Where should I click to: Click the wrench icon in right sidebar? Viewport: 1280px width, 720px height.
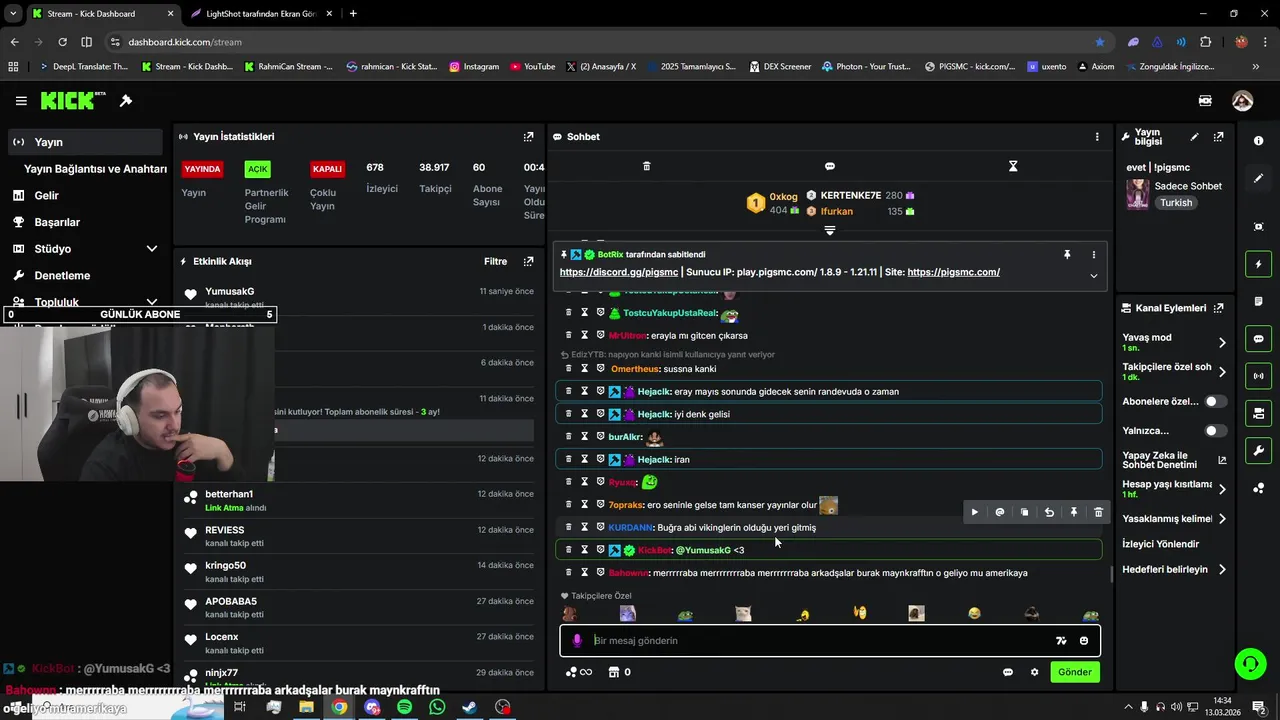[x=1259, y=450]
